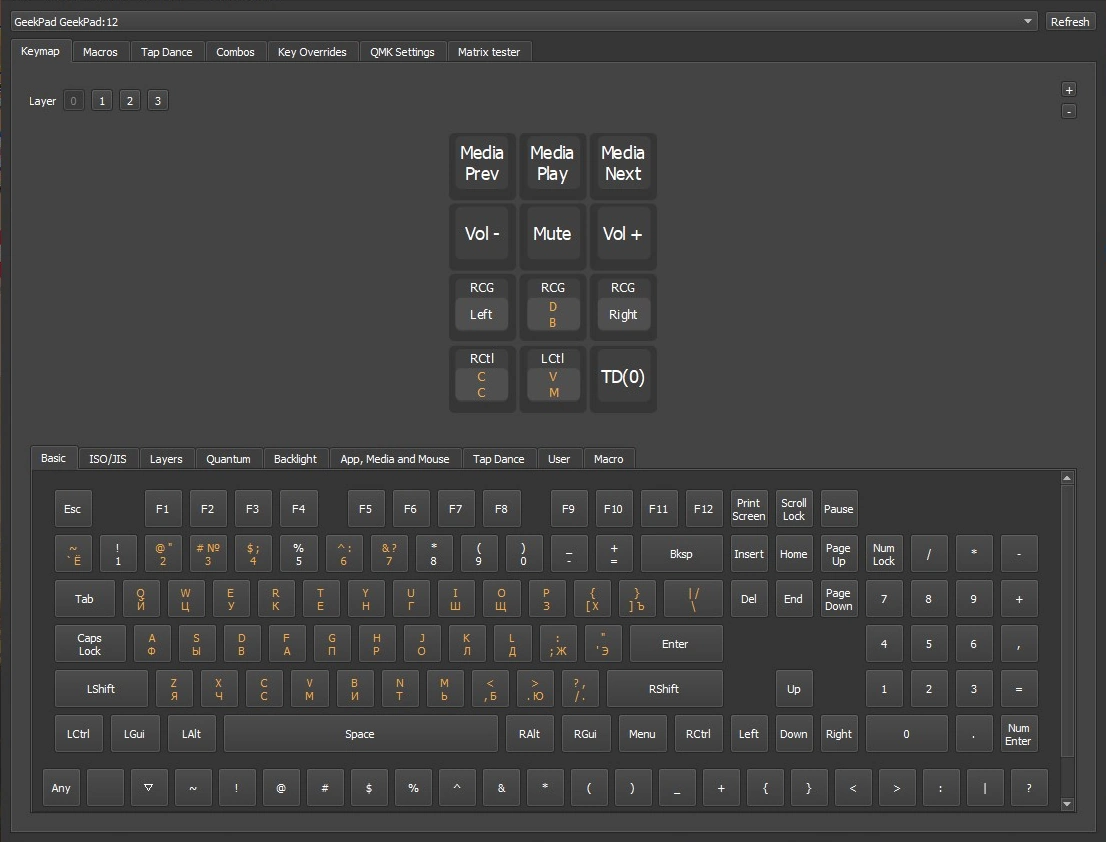
Task: Increase keymap size with plus button
Action: (1069, 90)
